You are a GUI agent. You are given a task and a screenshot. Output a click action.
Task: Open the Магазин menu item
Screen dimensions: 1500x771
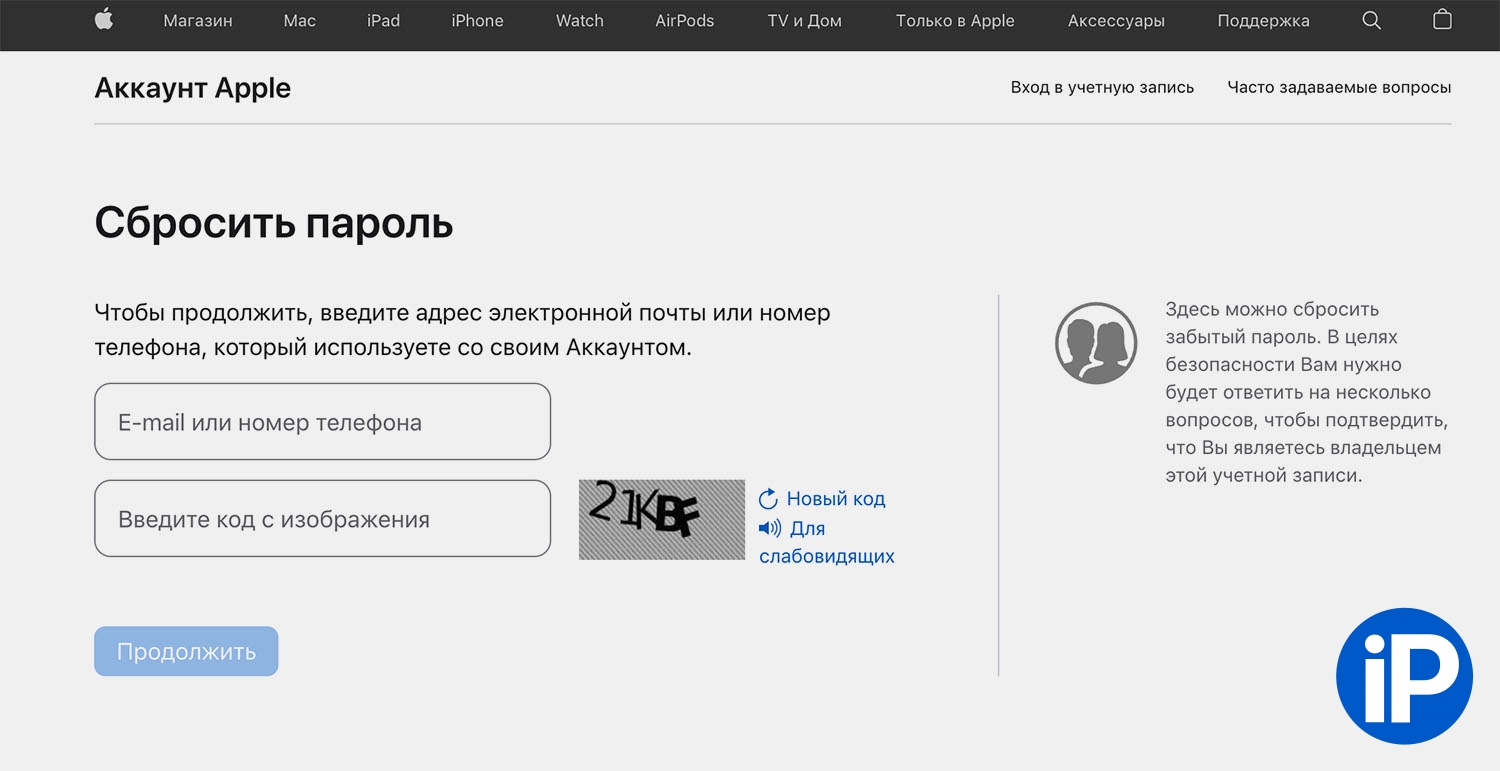198,20
